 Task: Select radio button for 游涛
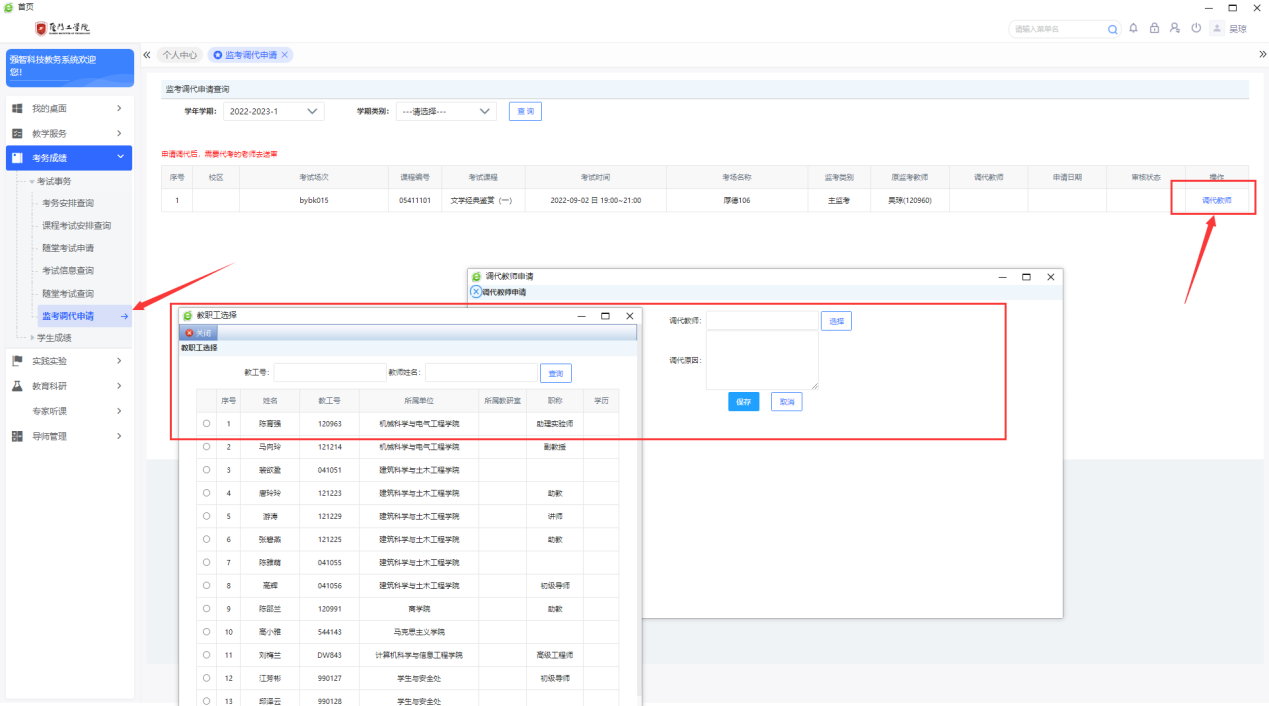207,516
